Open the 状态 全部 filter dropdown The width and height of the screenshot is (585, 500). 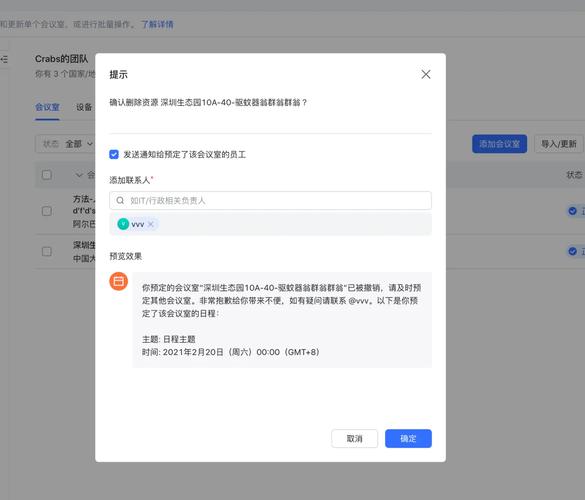pyautogui.click(x=65, y=144)
